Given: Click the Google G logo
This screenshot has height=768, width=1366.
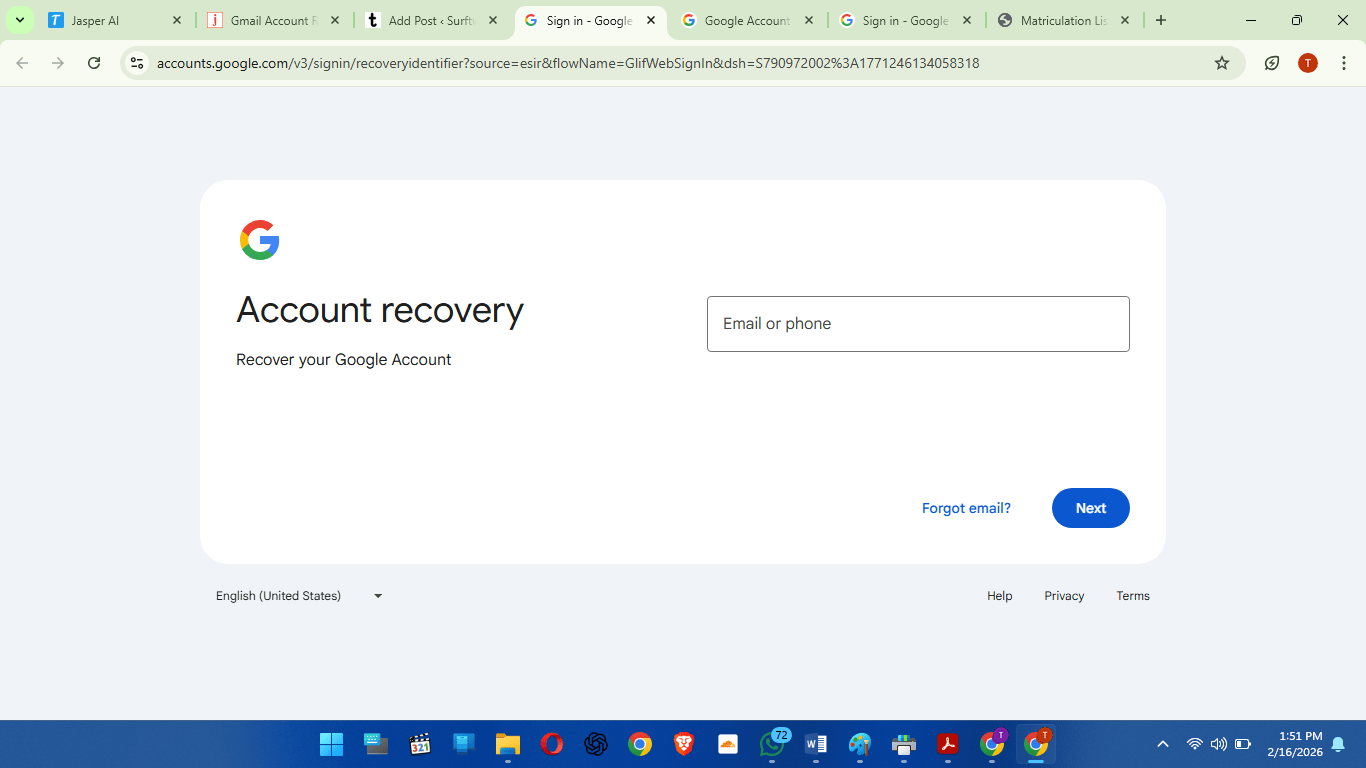Looking at the screenshot, I should (259, 240).
